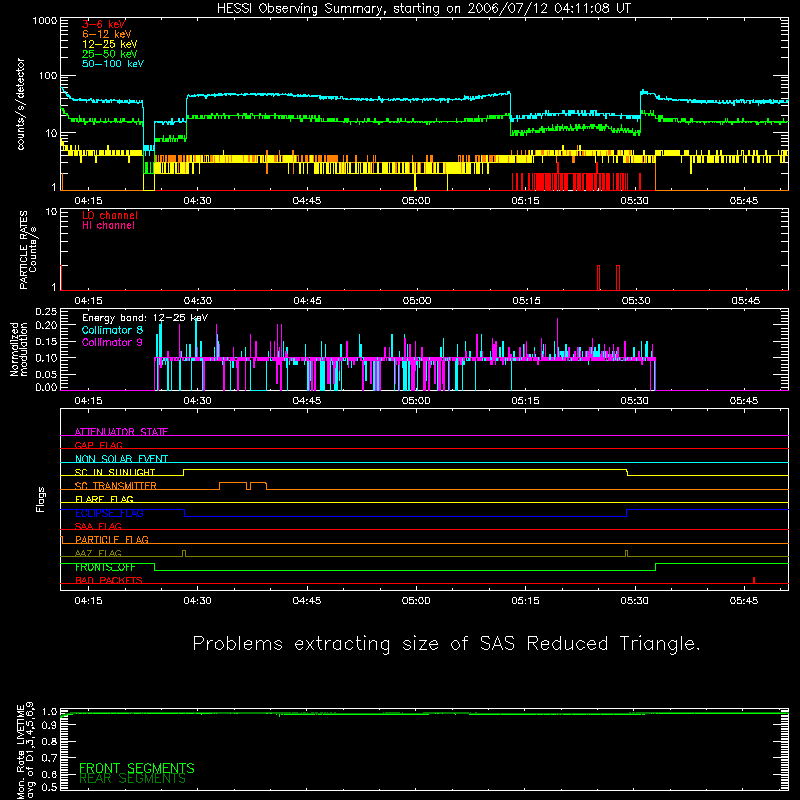
Task: Click '05:15' under the particle rates panel
Action: 526,301
